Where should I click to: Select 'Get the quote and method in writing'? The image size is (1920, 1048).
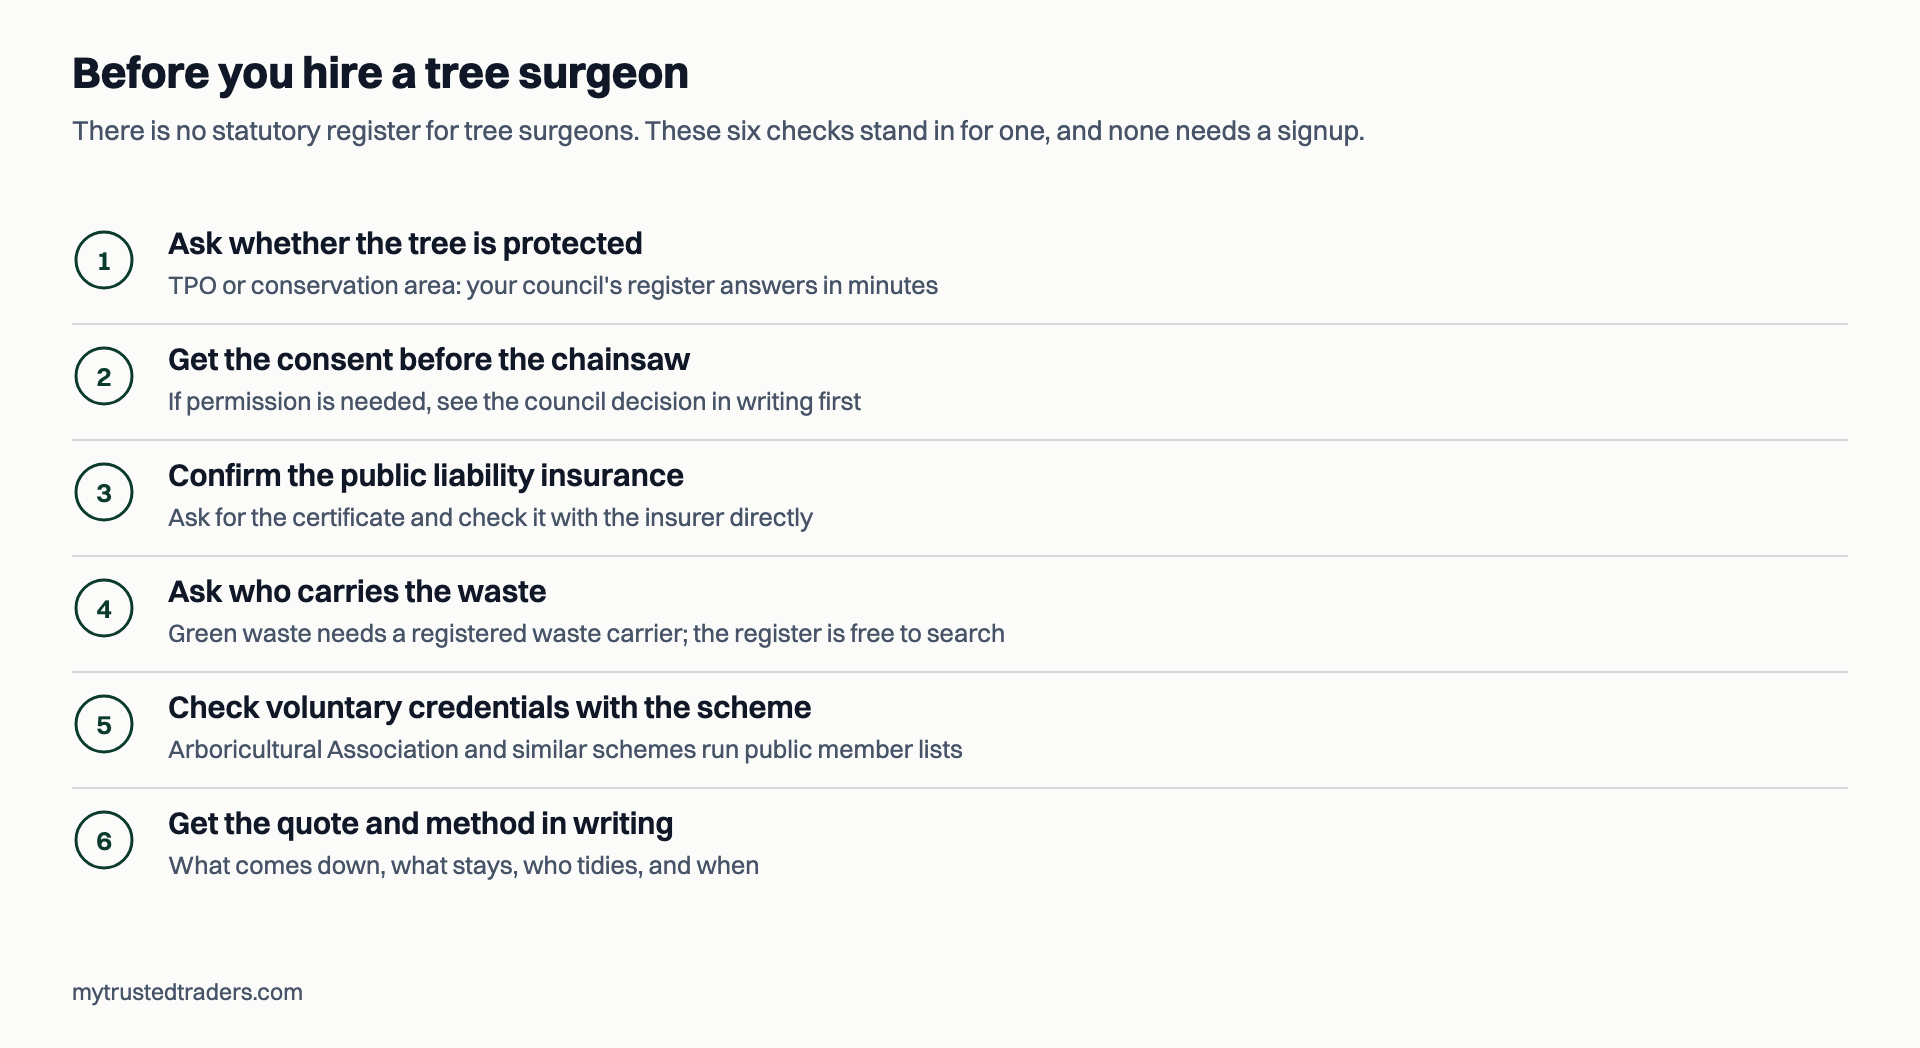(420, 823)
